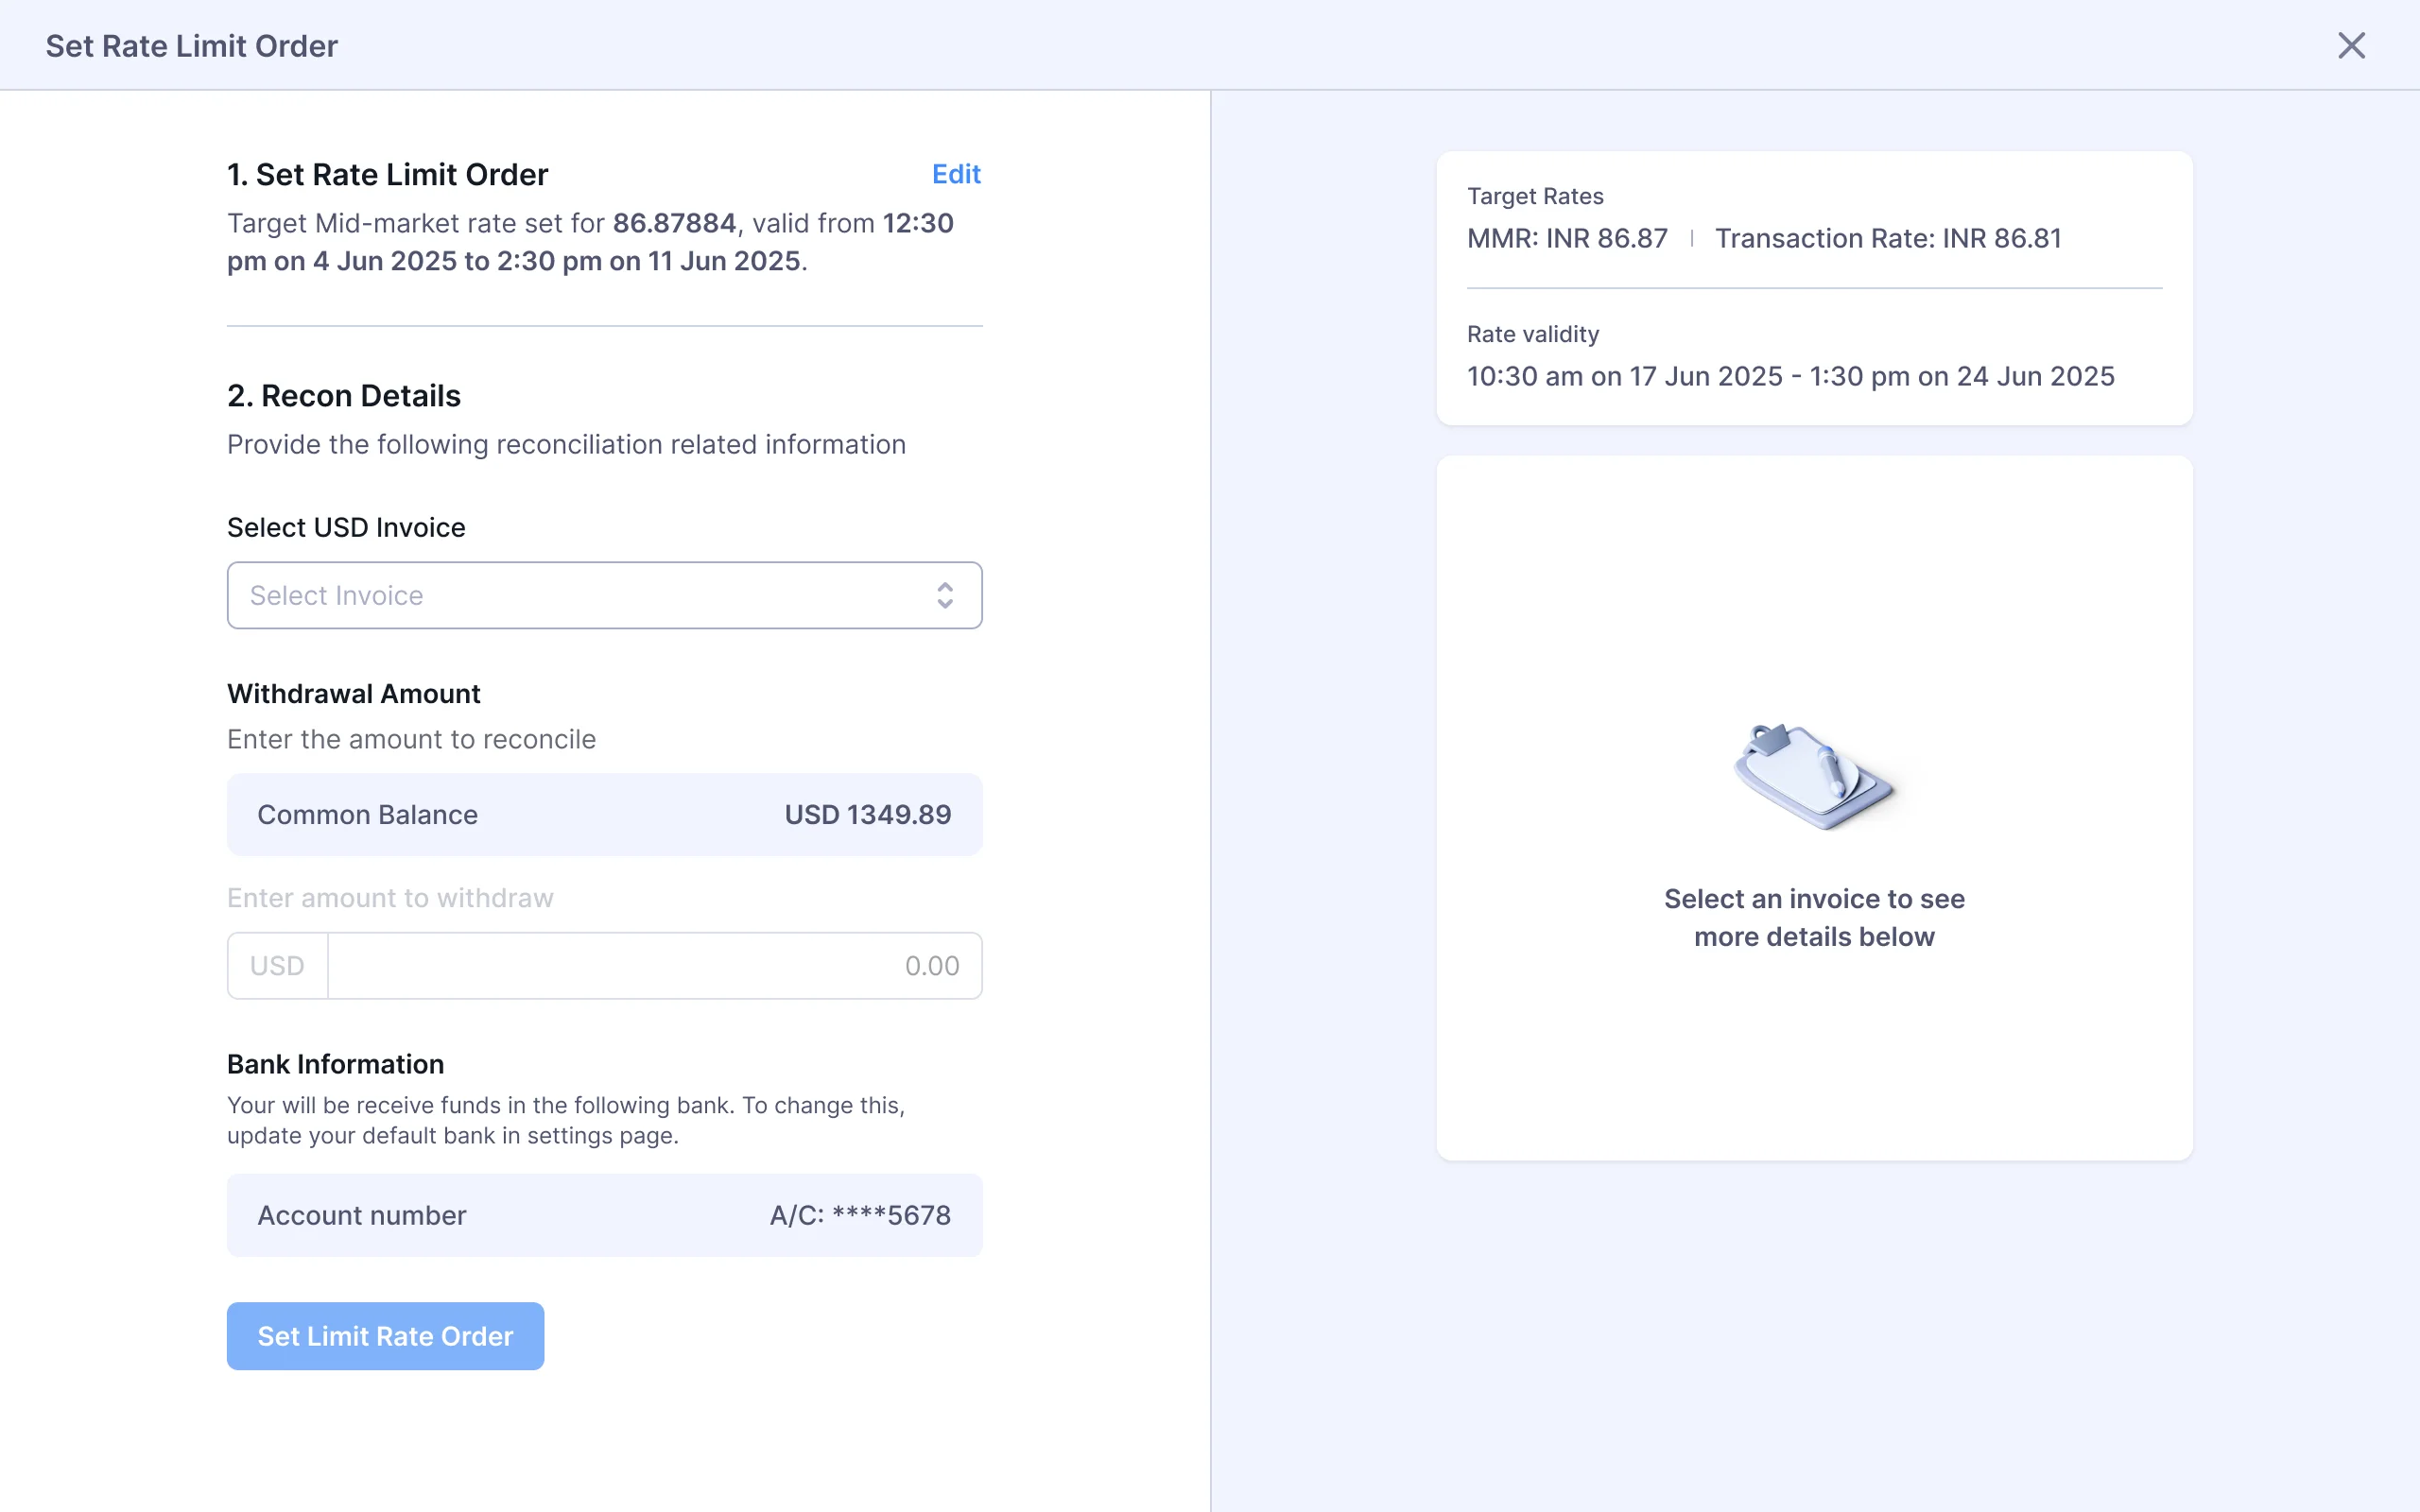This screenshot has height=1512, width=2420.
Task: Click the Recon Details section heading
Action: pyautogui.click(x=344, y=395)
